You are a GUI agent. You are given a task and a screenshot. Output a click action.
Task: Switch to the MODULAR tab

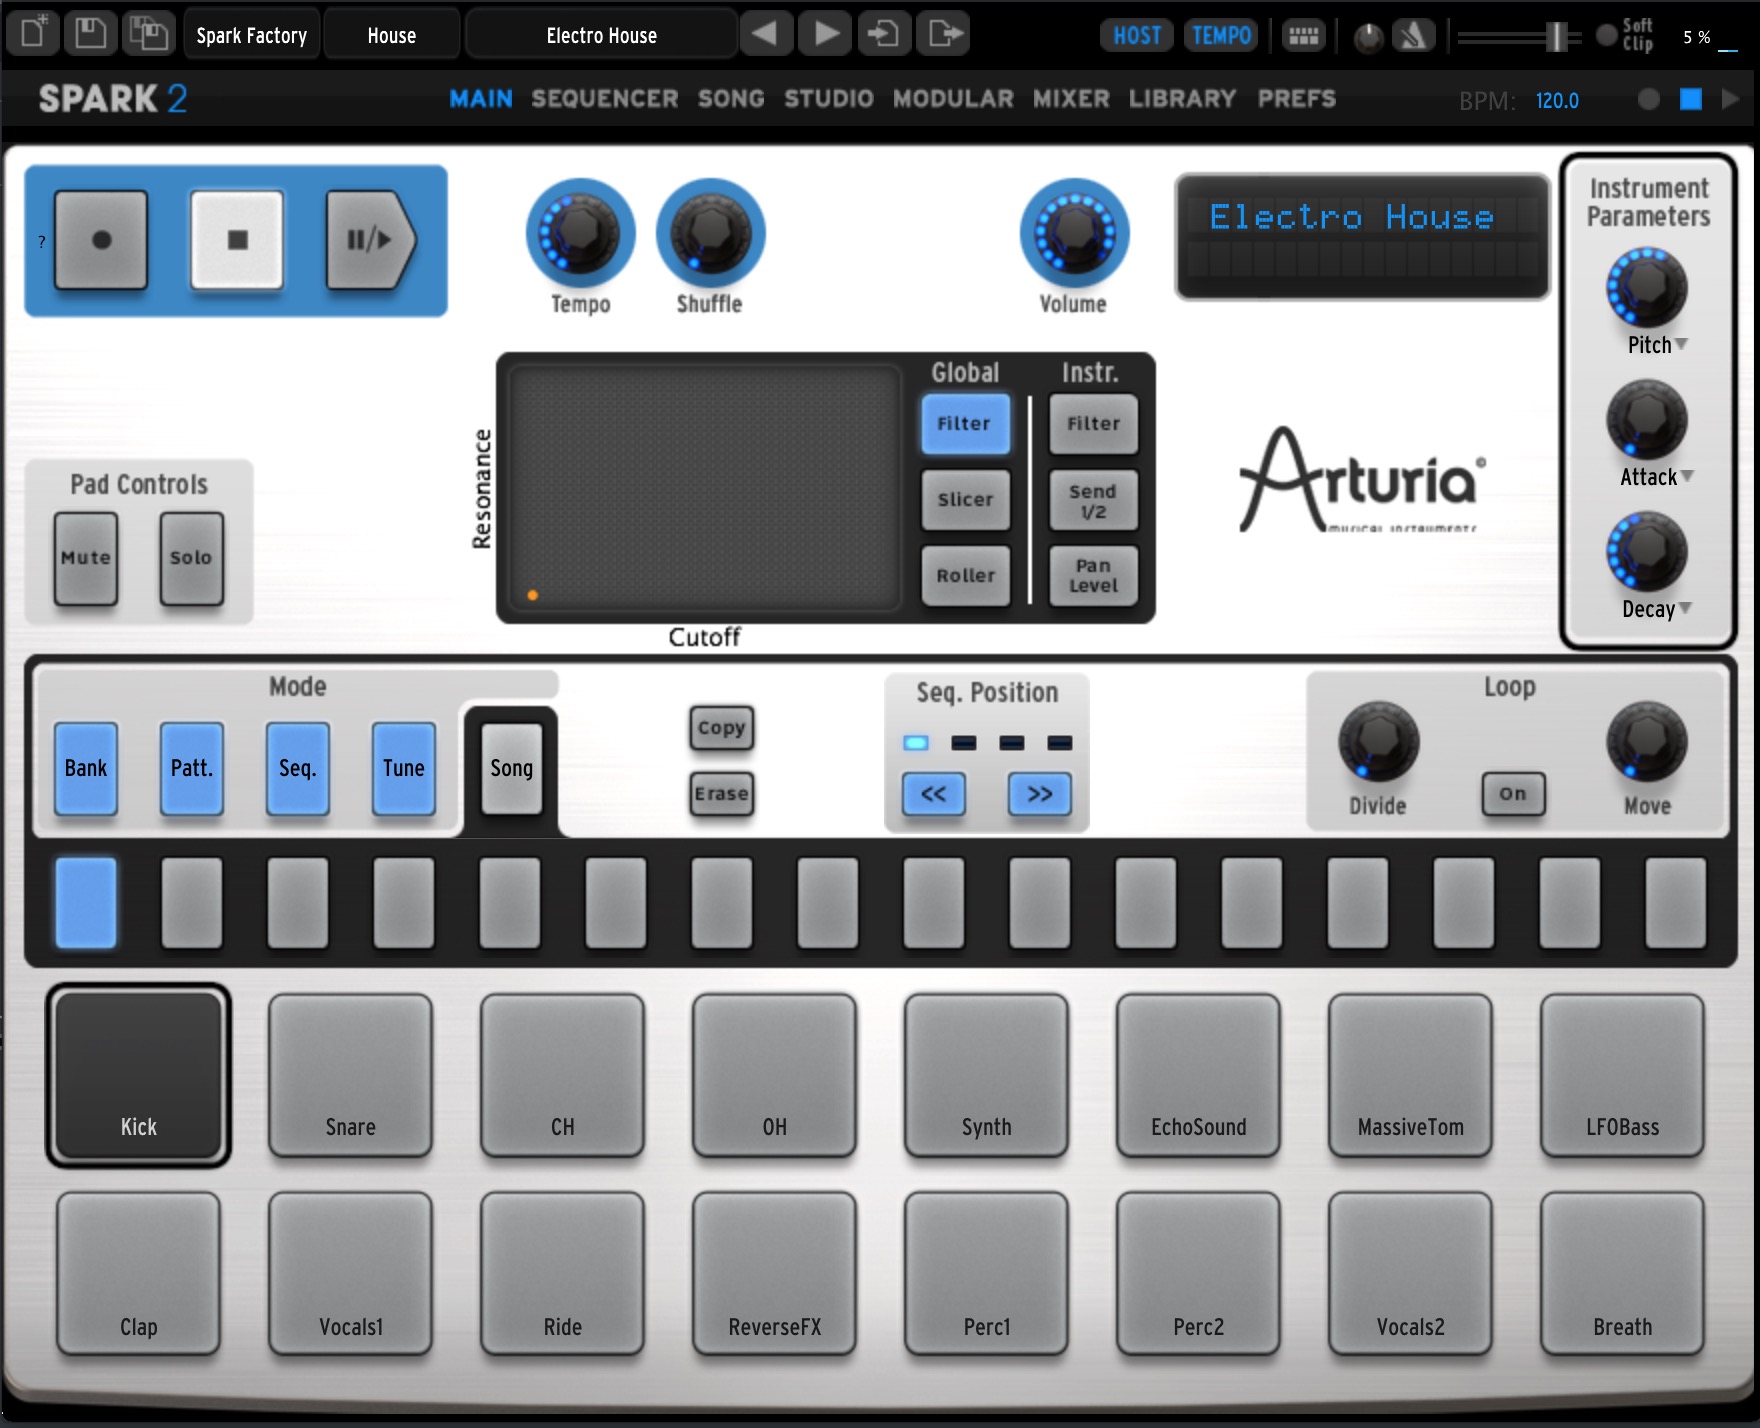click(x=953, y=99)
